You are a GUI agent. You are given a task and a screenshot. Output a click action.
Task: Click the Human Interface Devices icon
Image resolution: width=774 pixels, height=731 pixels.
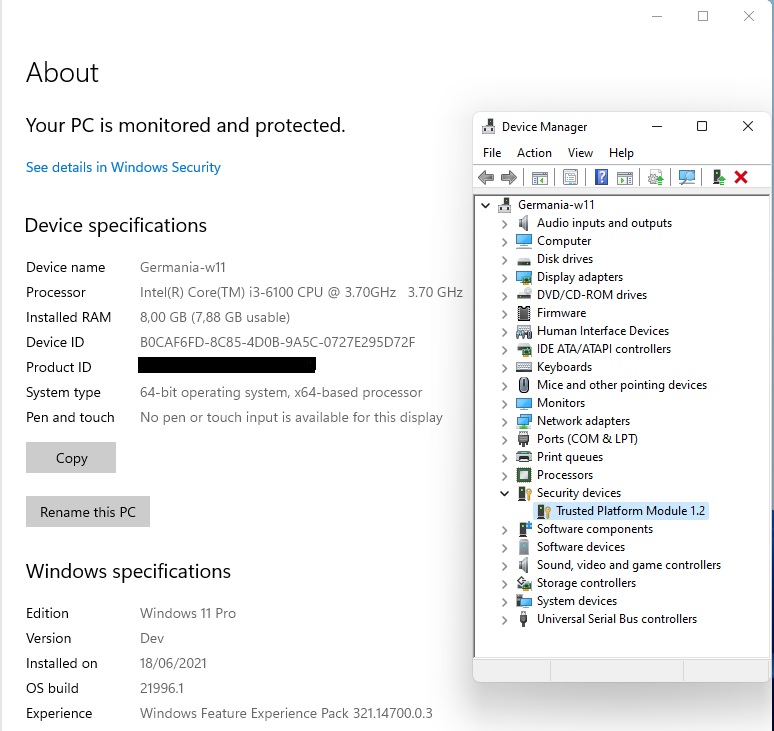(x=524, y=331)
